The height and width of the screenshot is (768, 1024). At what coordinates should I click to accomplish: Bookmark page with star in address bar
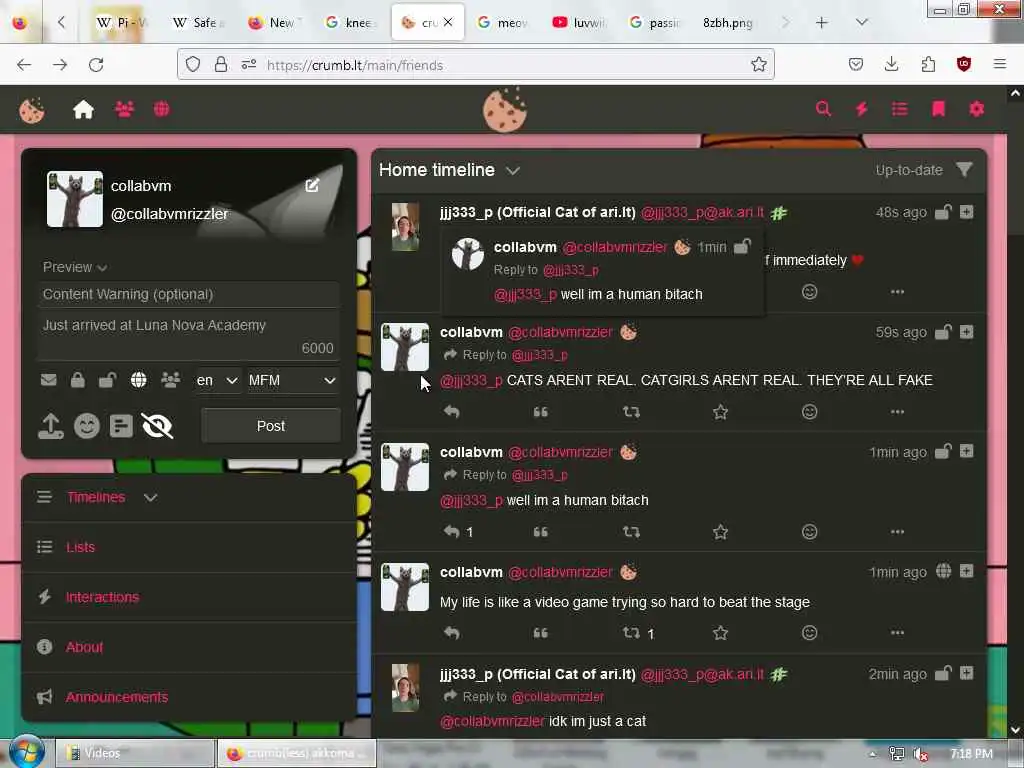758,64
